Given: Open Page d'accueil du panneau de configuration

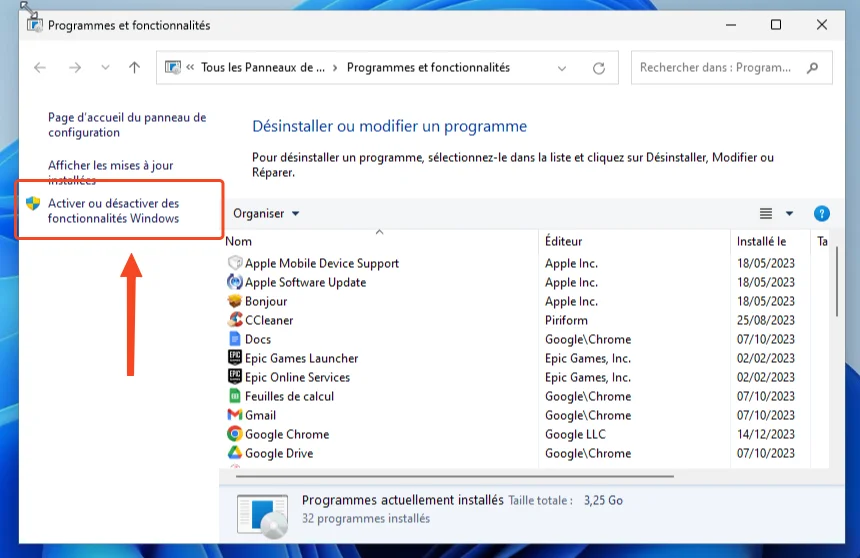Looking at the screenshot, I should (x=127, y=125).
